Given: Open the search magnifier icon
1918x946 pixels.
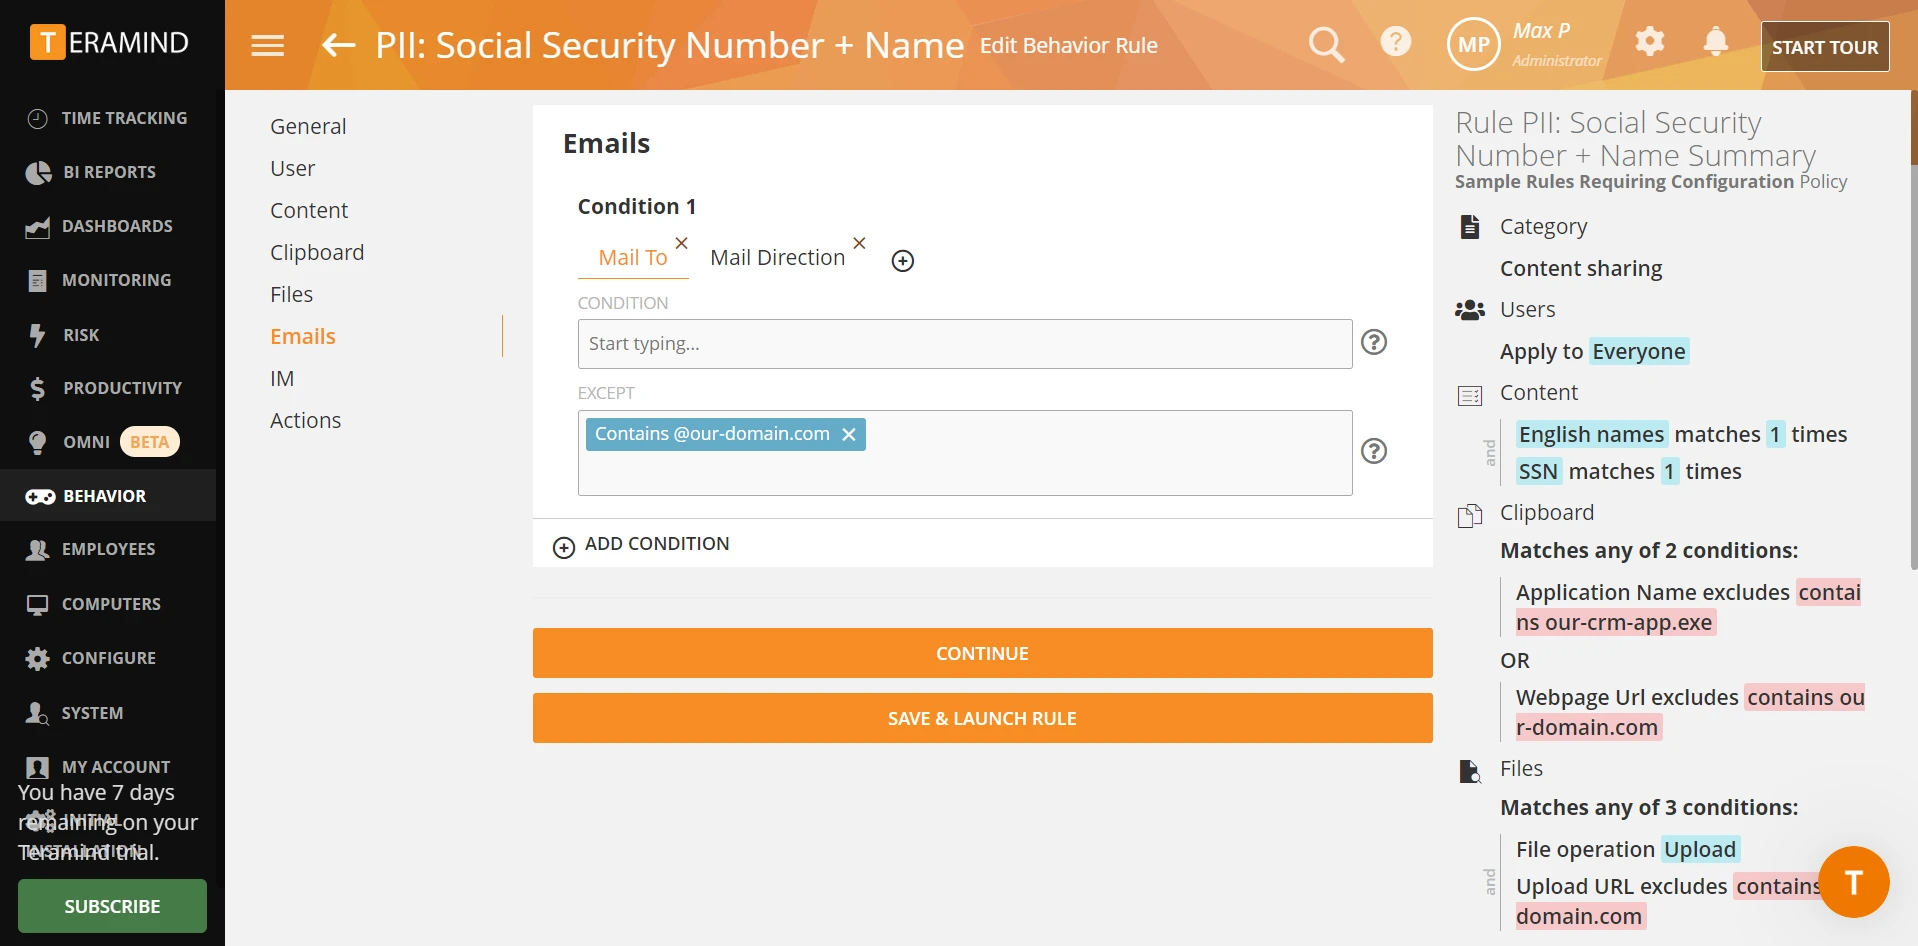Looking at the screenshot, I should [1326, 44].
